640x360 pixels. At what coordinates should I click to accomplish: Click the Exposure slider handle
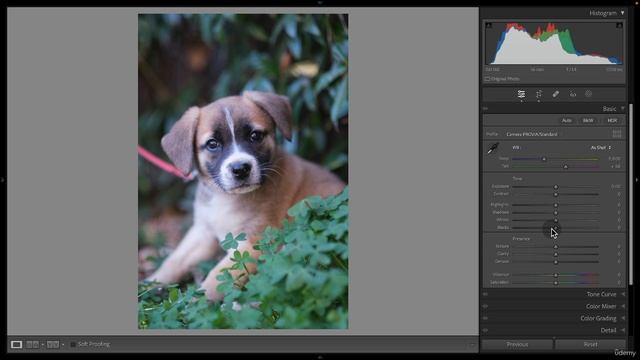pyautogui.click(x=556, y=187)
